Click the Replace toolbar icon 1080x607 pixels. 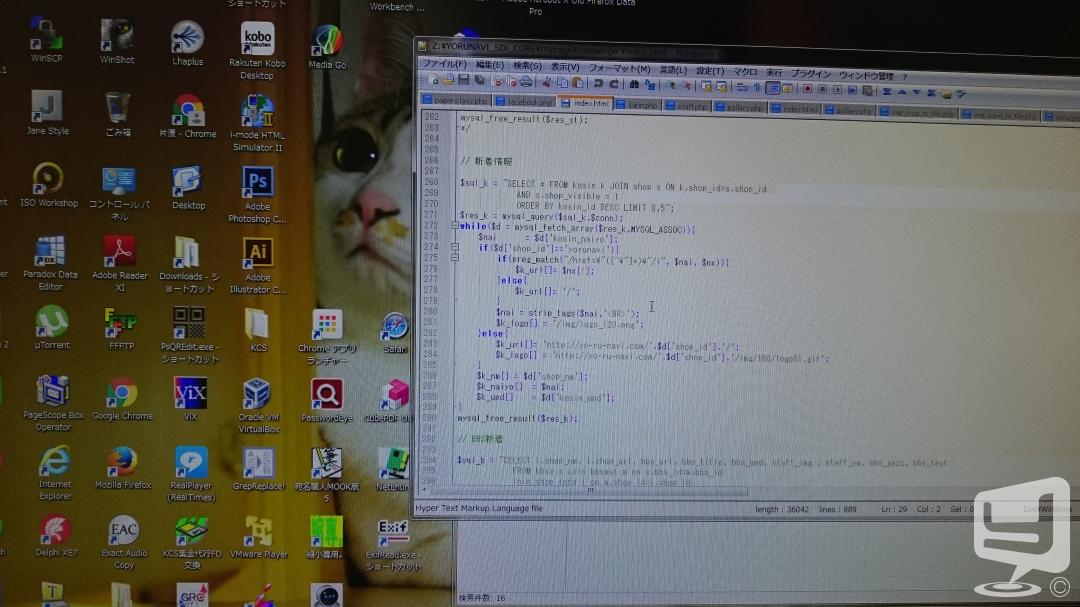point(650,85)
